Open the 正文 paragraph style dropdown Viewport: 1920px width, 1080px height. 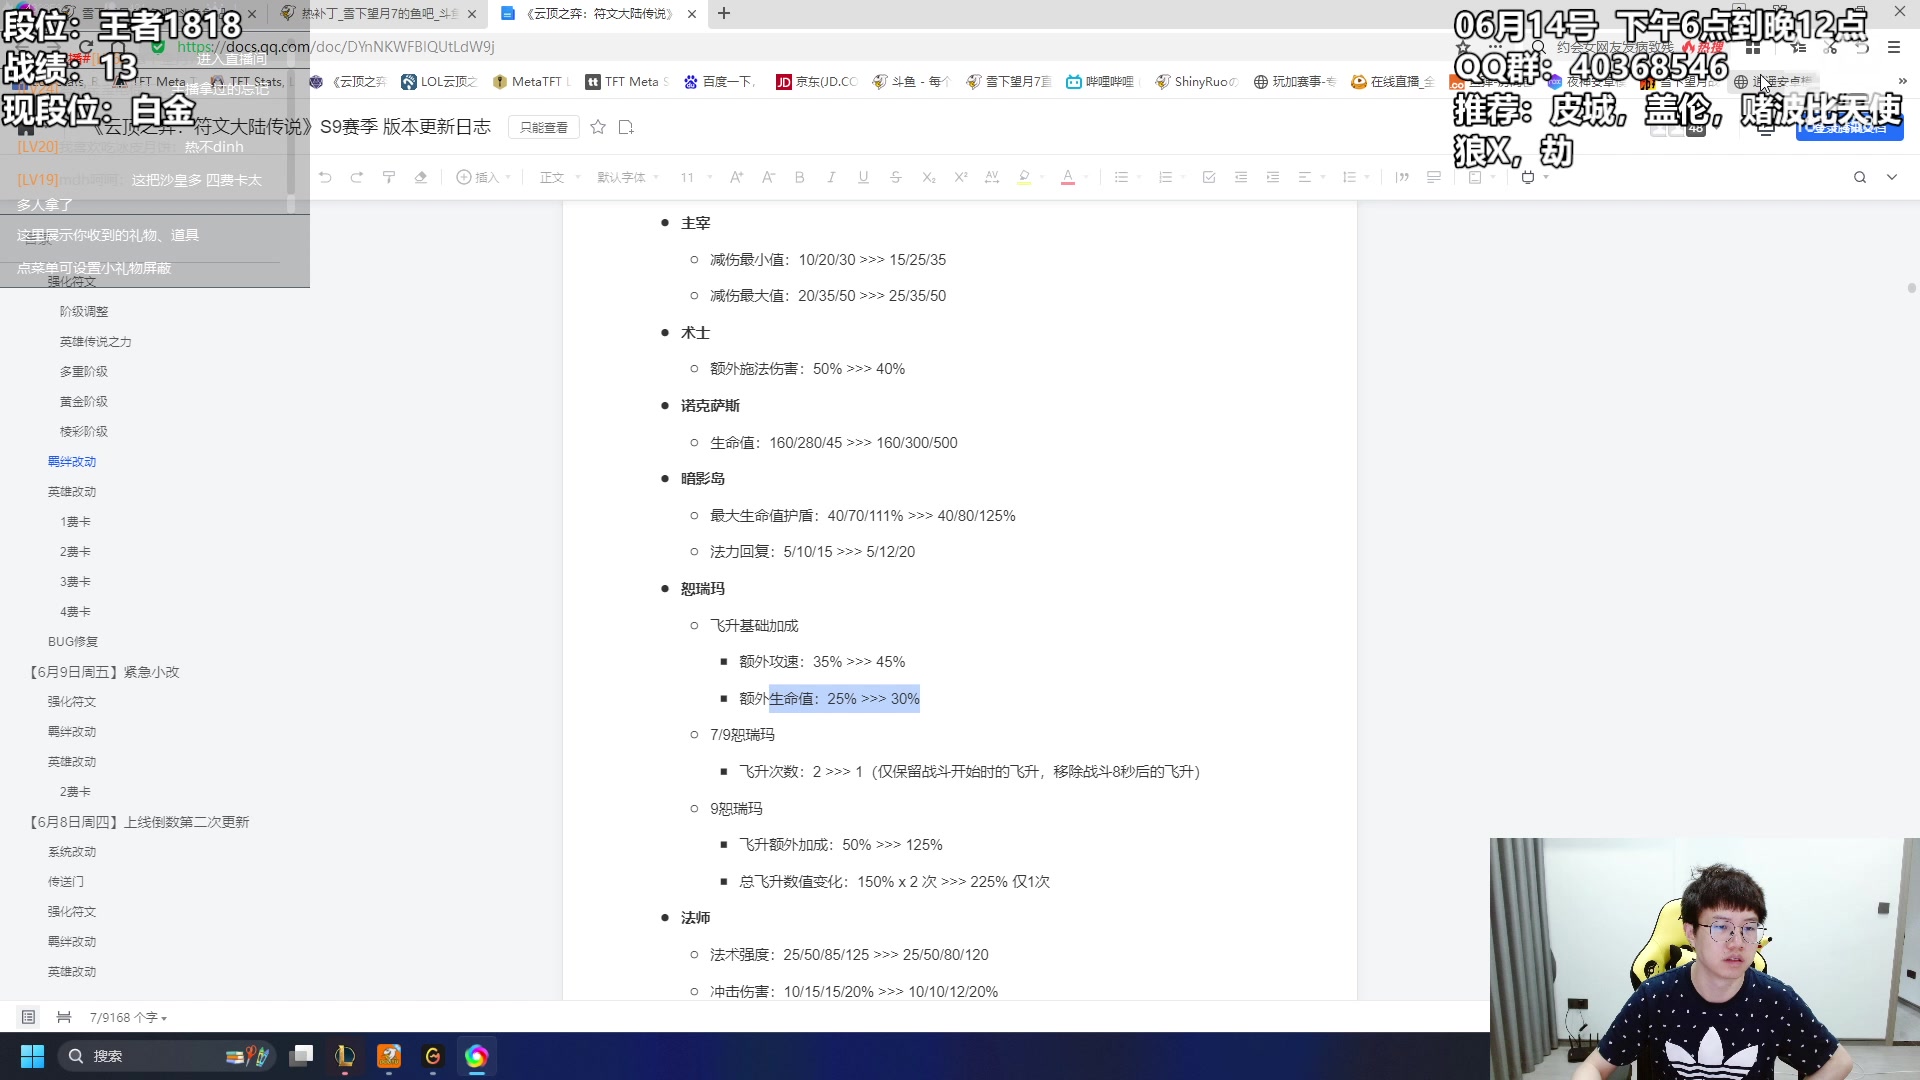pyautogui.click(x=560, y=177)
